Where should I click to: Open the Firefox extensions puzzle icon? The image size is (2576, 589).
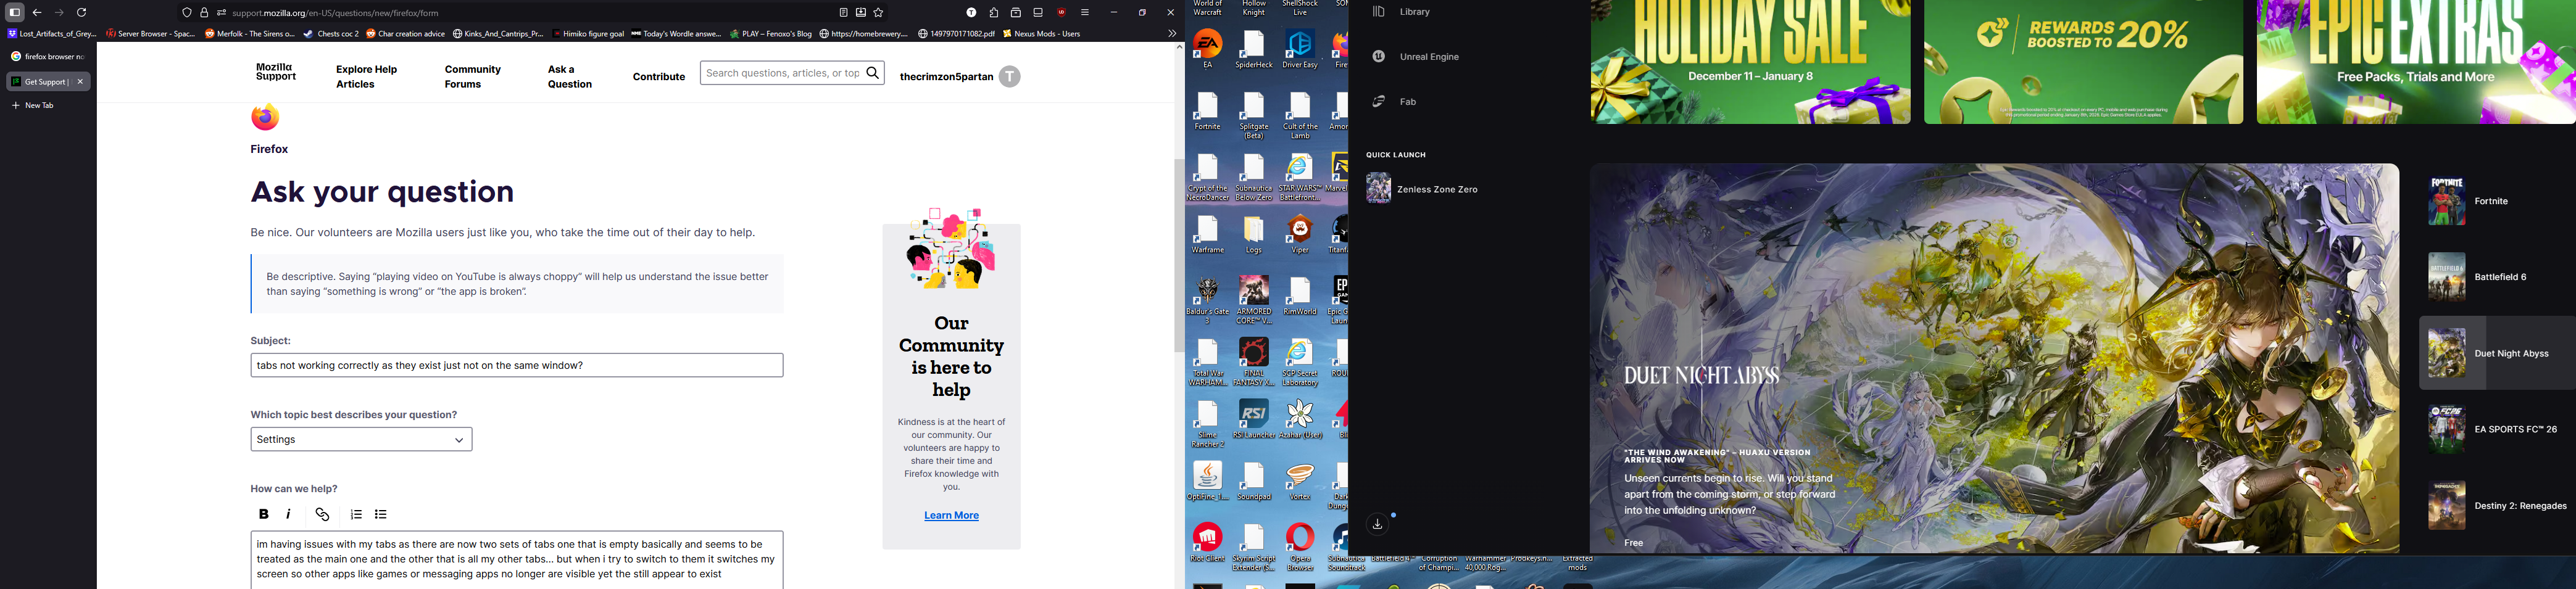point(994,13)
